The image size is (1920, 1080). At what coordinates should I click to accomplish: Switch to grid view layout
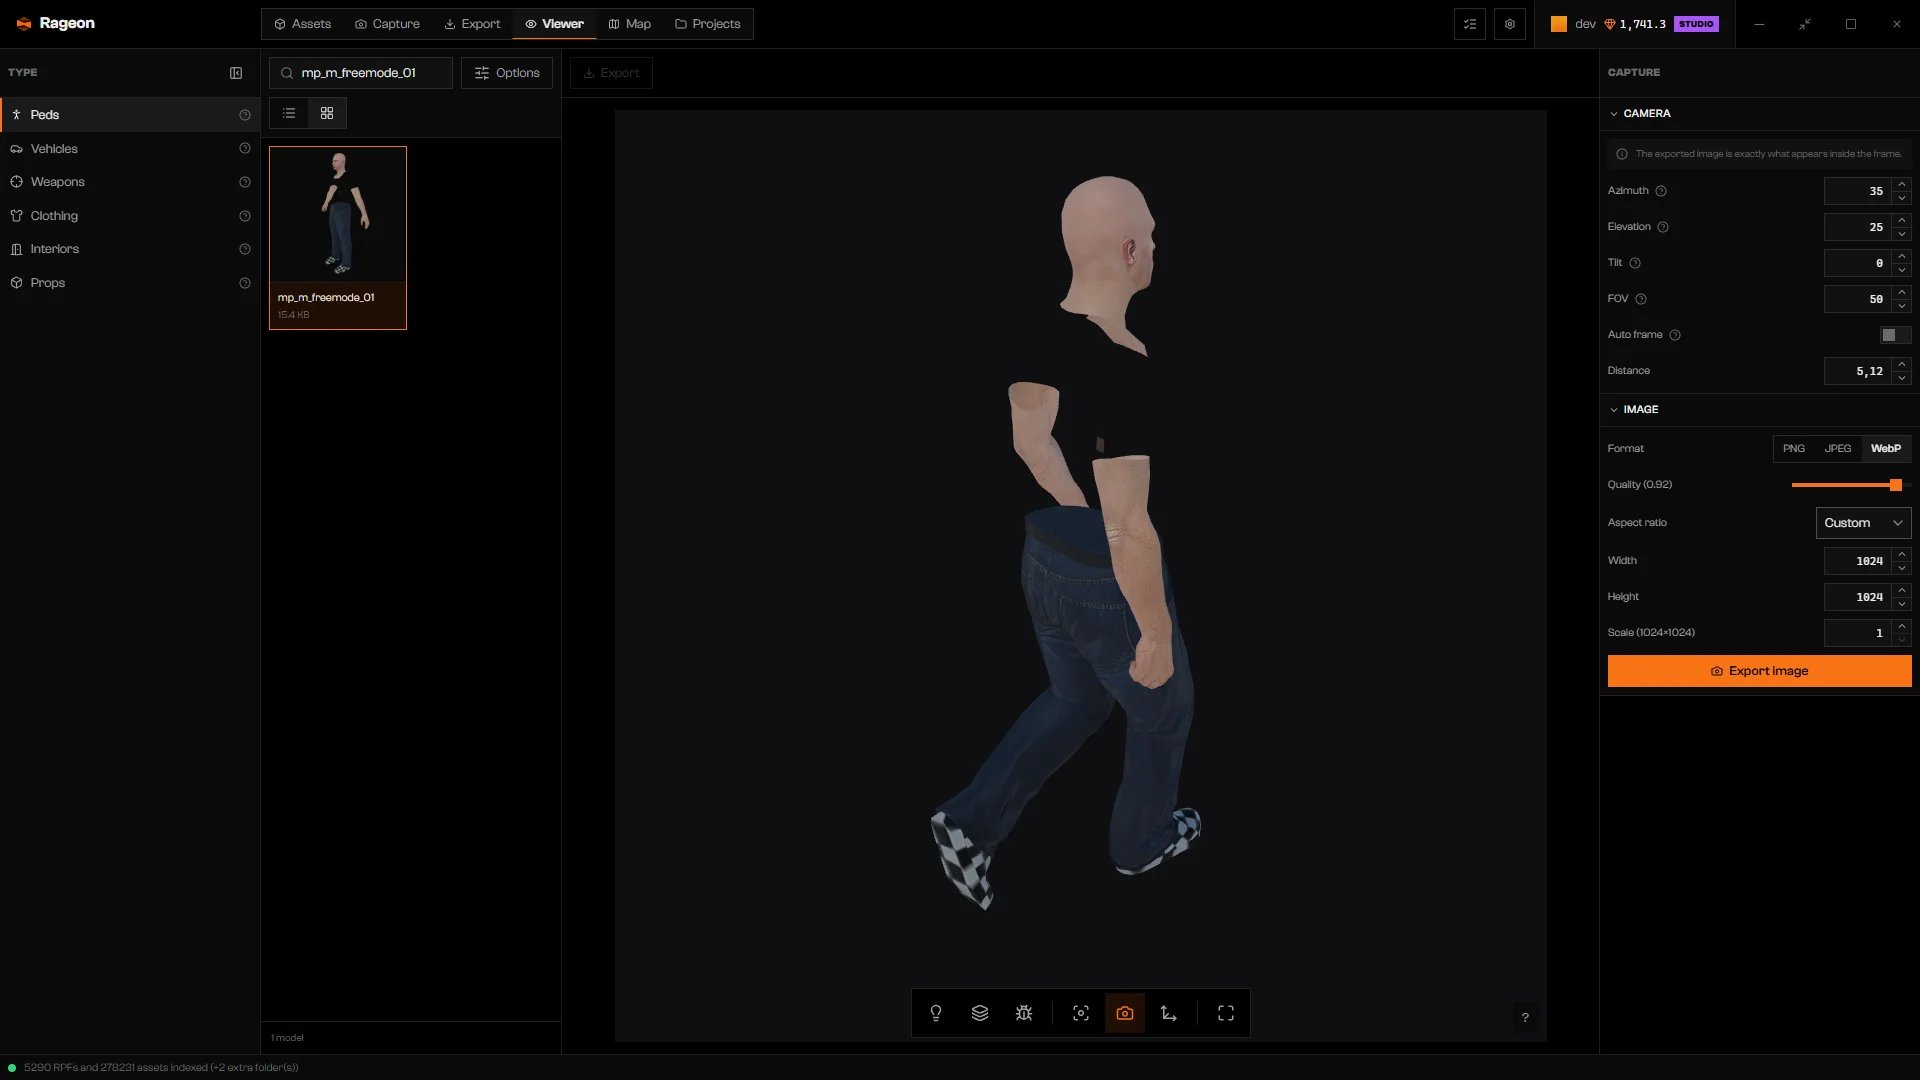click(x=327, y=113)
